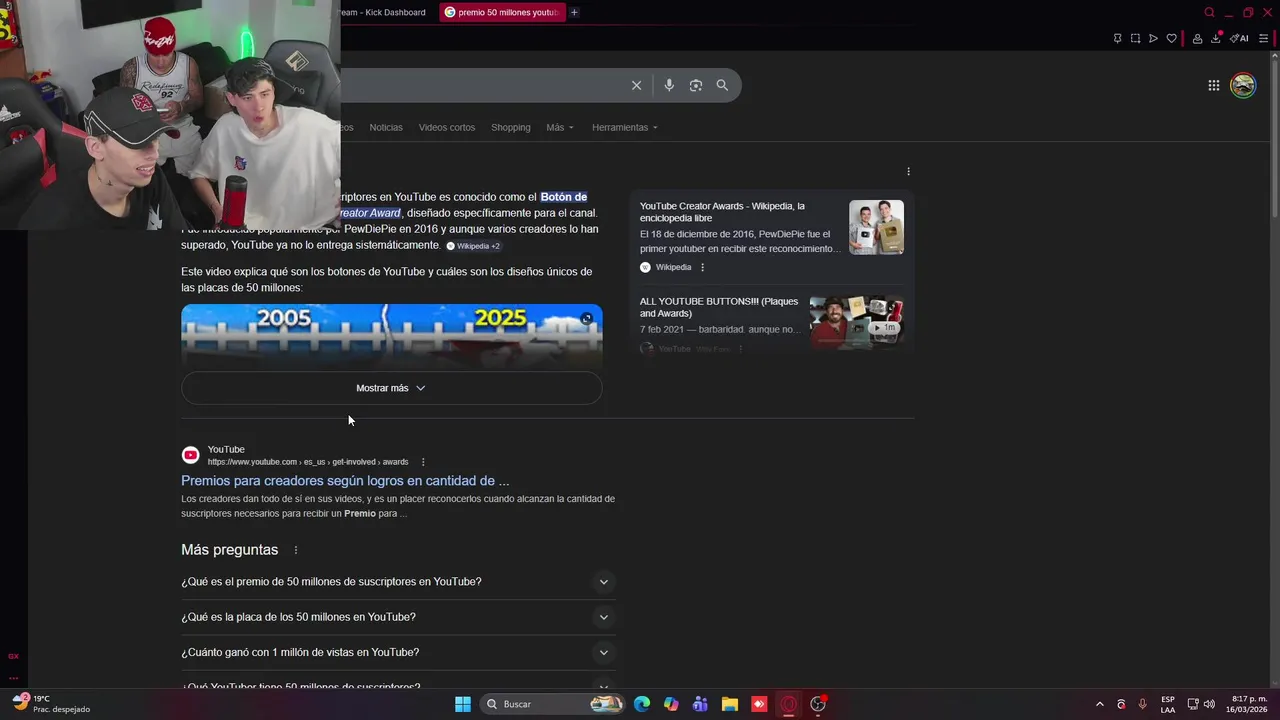
Task: Open YouTube result three-dot menu
Action: pyautogui.click(x=423, y=462)
